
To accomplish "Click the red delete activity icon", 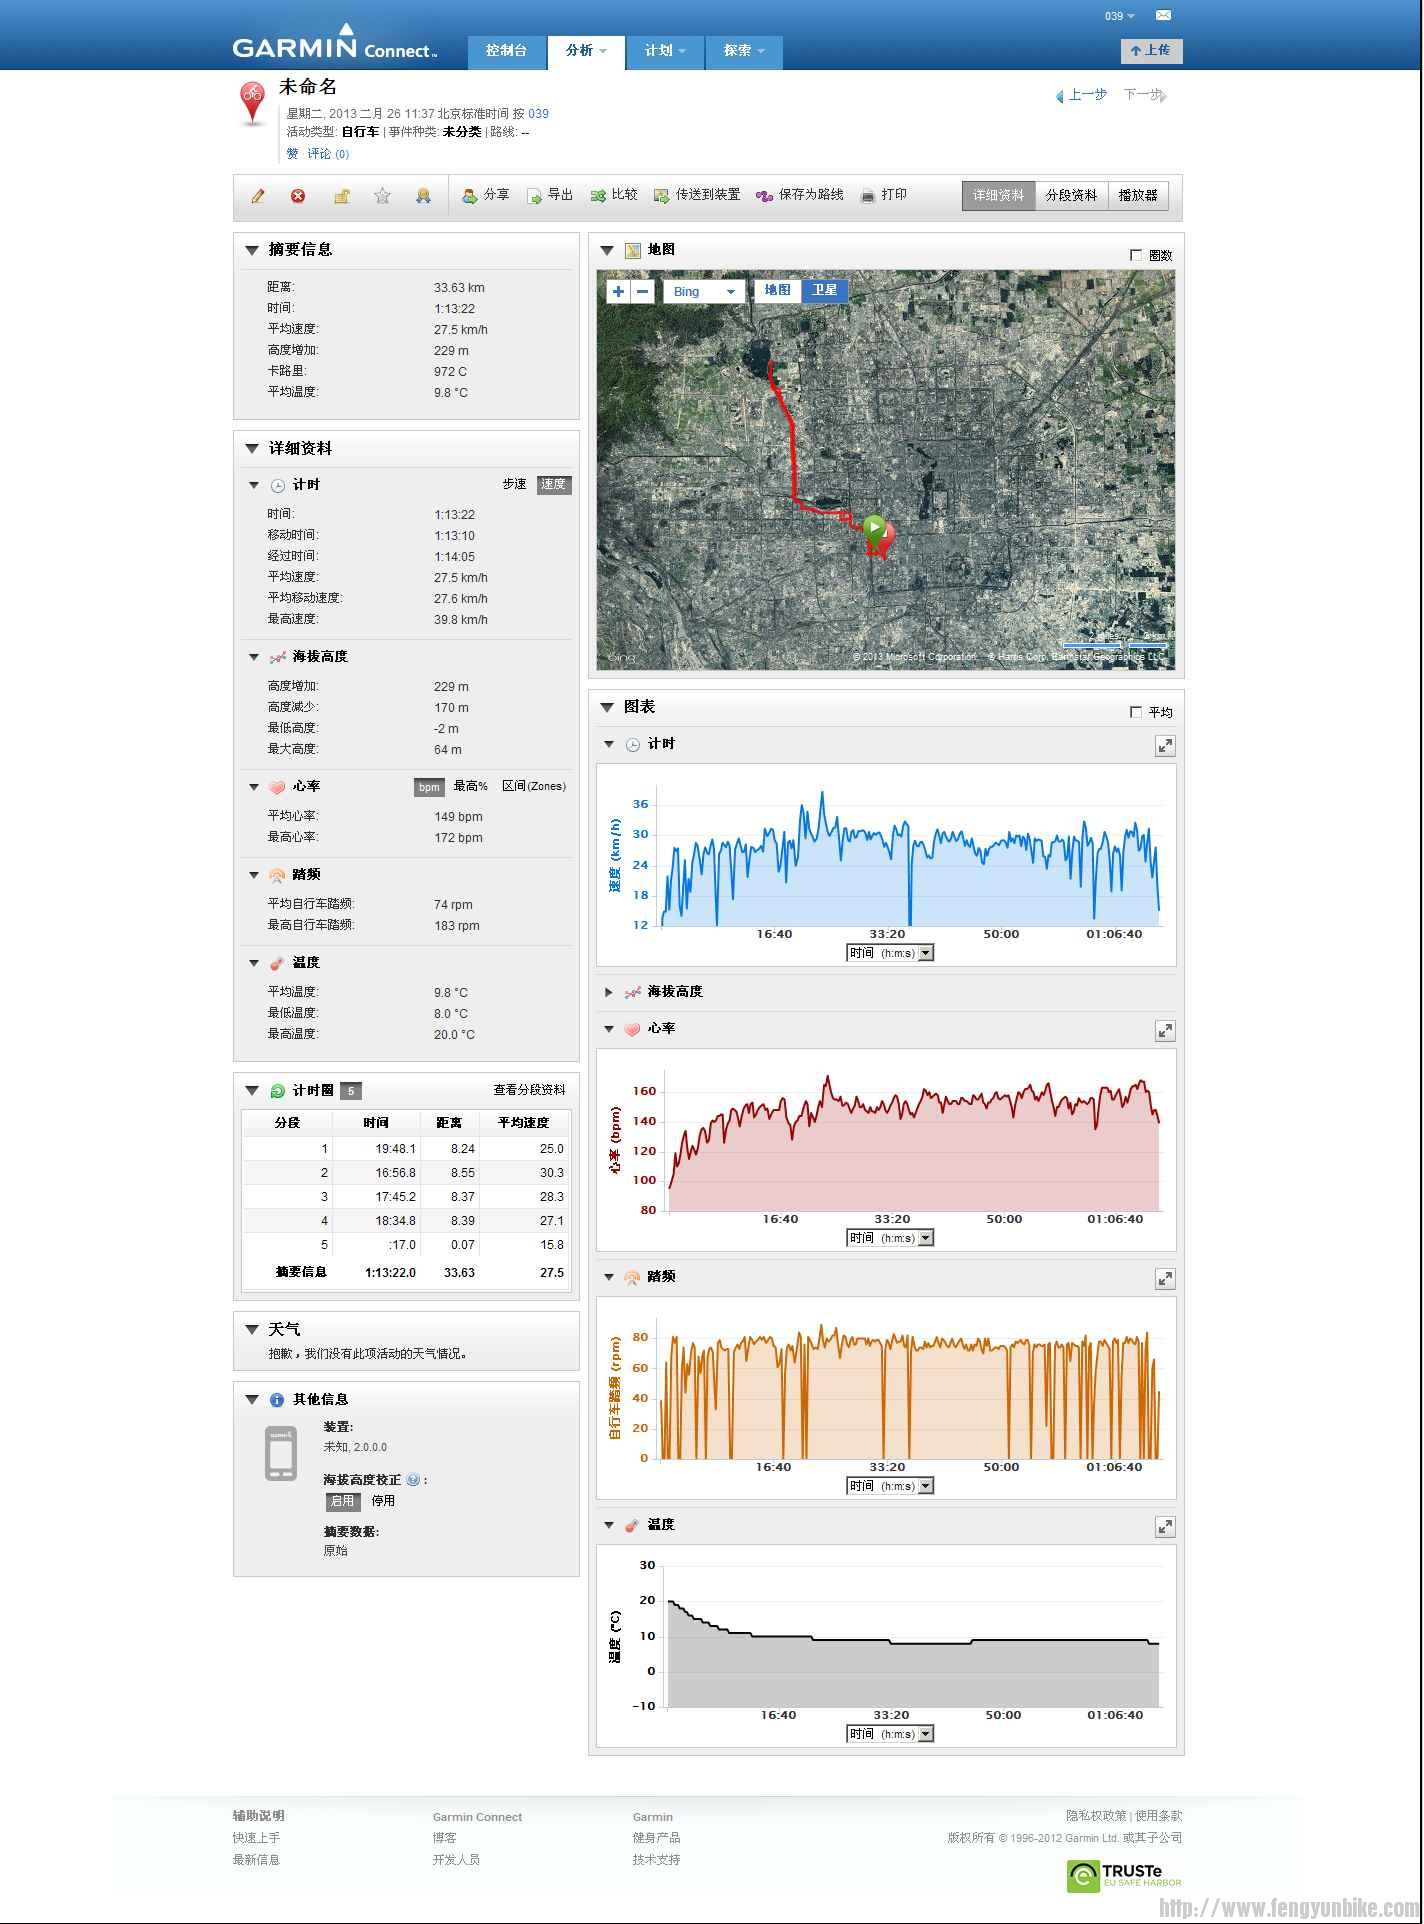I will pos(298,196).
